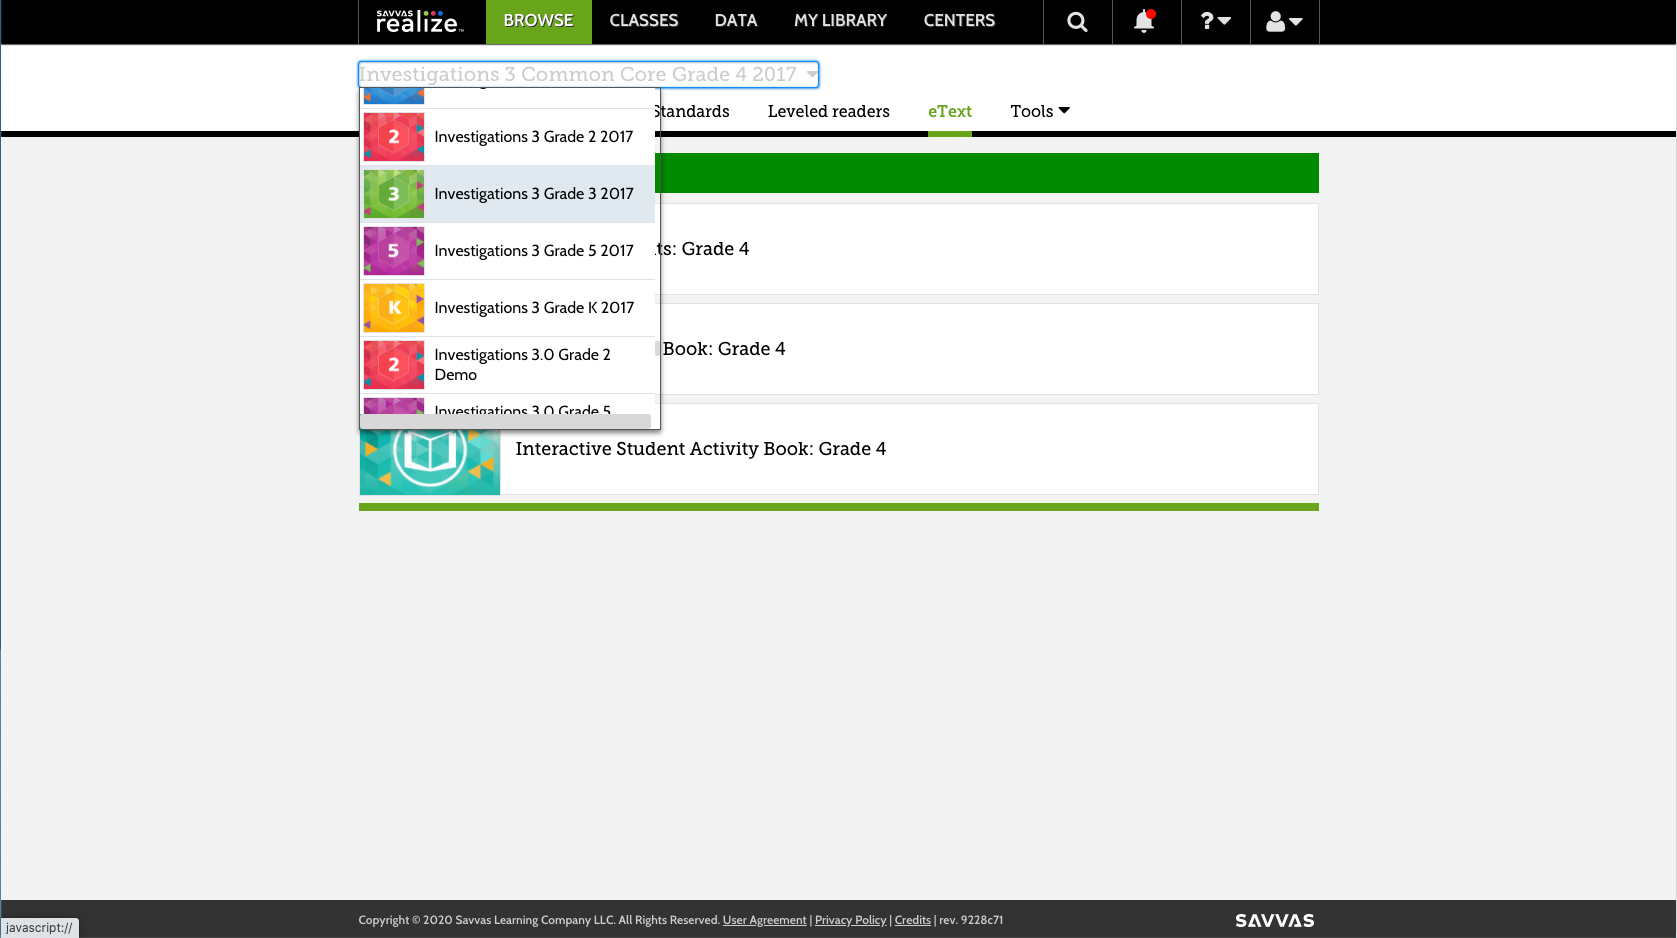Open the Standards tab
Screen dimensions: 1677x938
691,111
